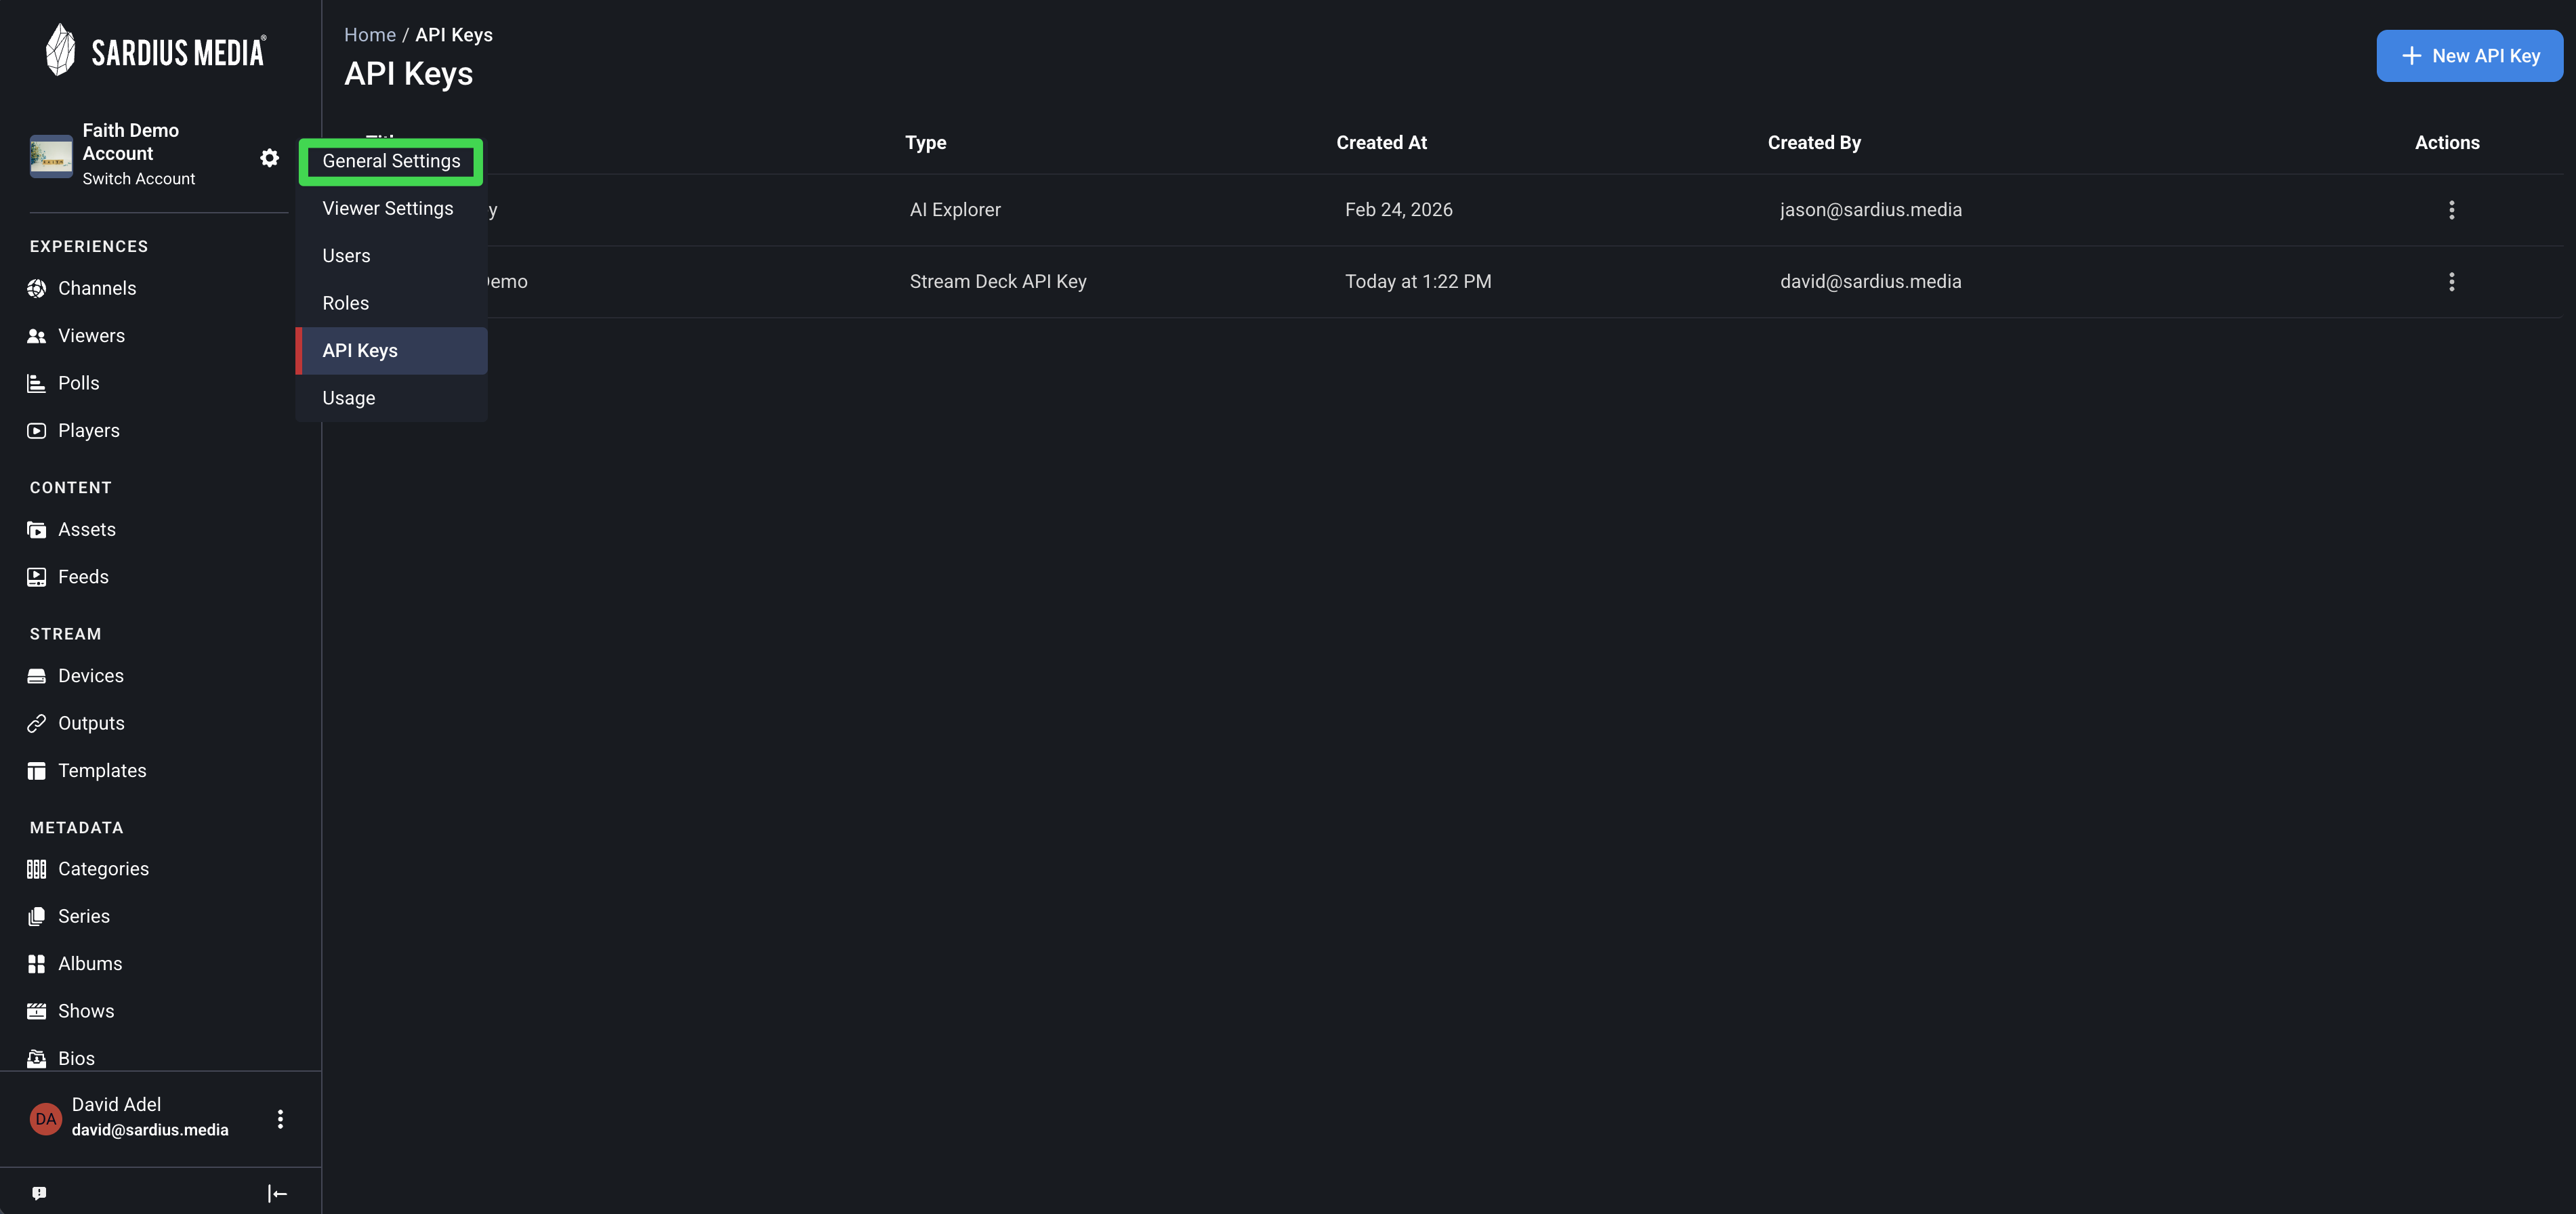The height and width of the screenshot is (1214, 2576).
Task: Click the Faith Demo Account thumbnail
Action: pyautogui.click(x=51, y=156)
